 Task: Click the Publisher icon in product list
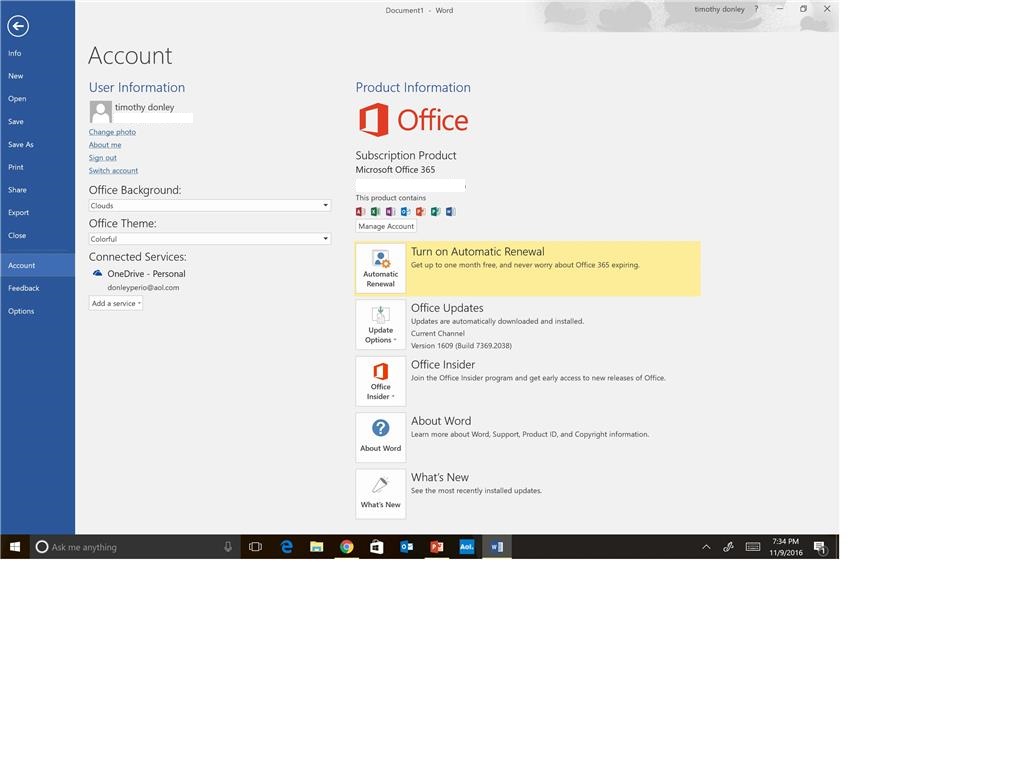[436, 211]
